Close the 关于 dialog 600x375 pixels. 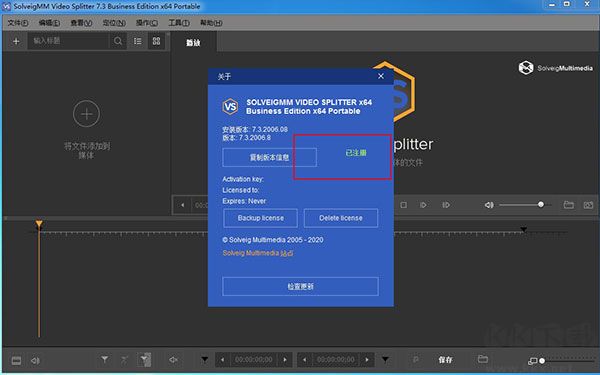(381, 76)
